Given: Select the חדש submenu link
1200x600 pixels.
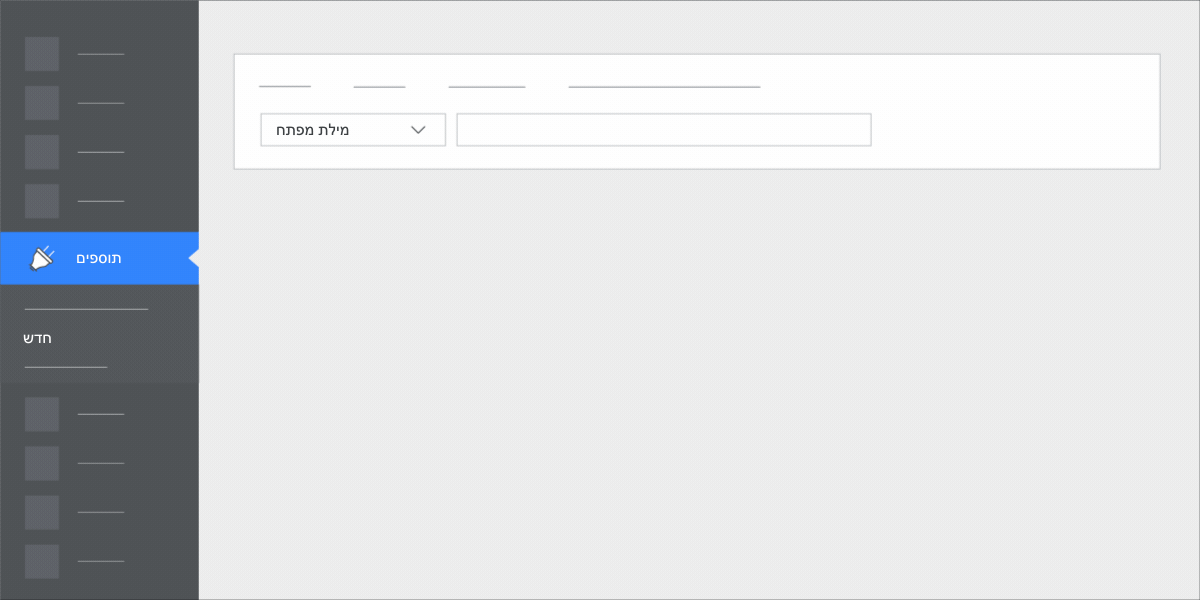Looking at the screenshot, I should coord(38,338).
